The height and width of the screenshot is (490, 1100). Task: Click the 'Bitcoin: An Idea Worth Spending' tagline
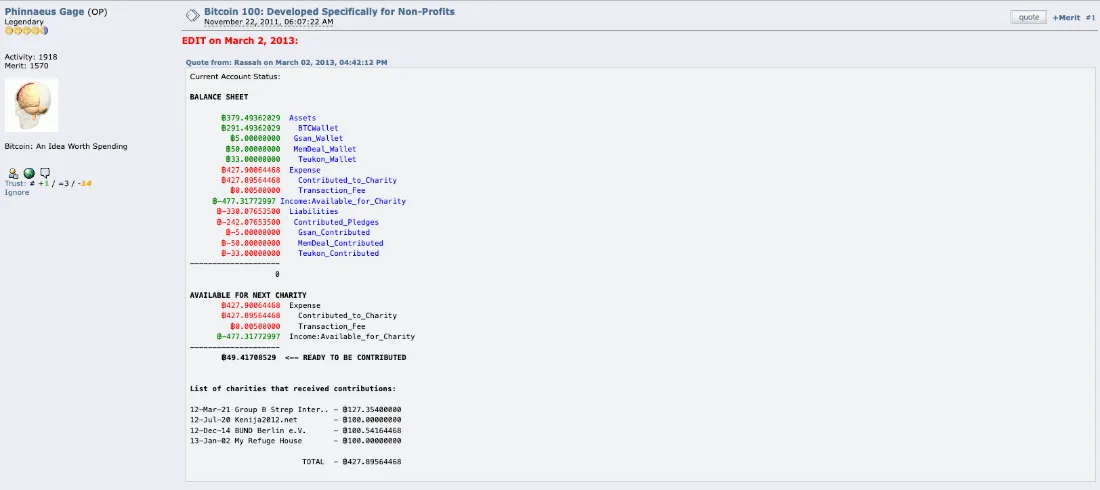(x=66, y=146)
